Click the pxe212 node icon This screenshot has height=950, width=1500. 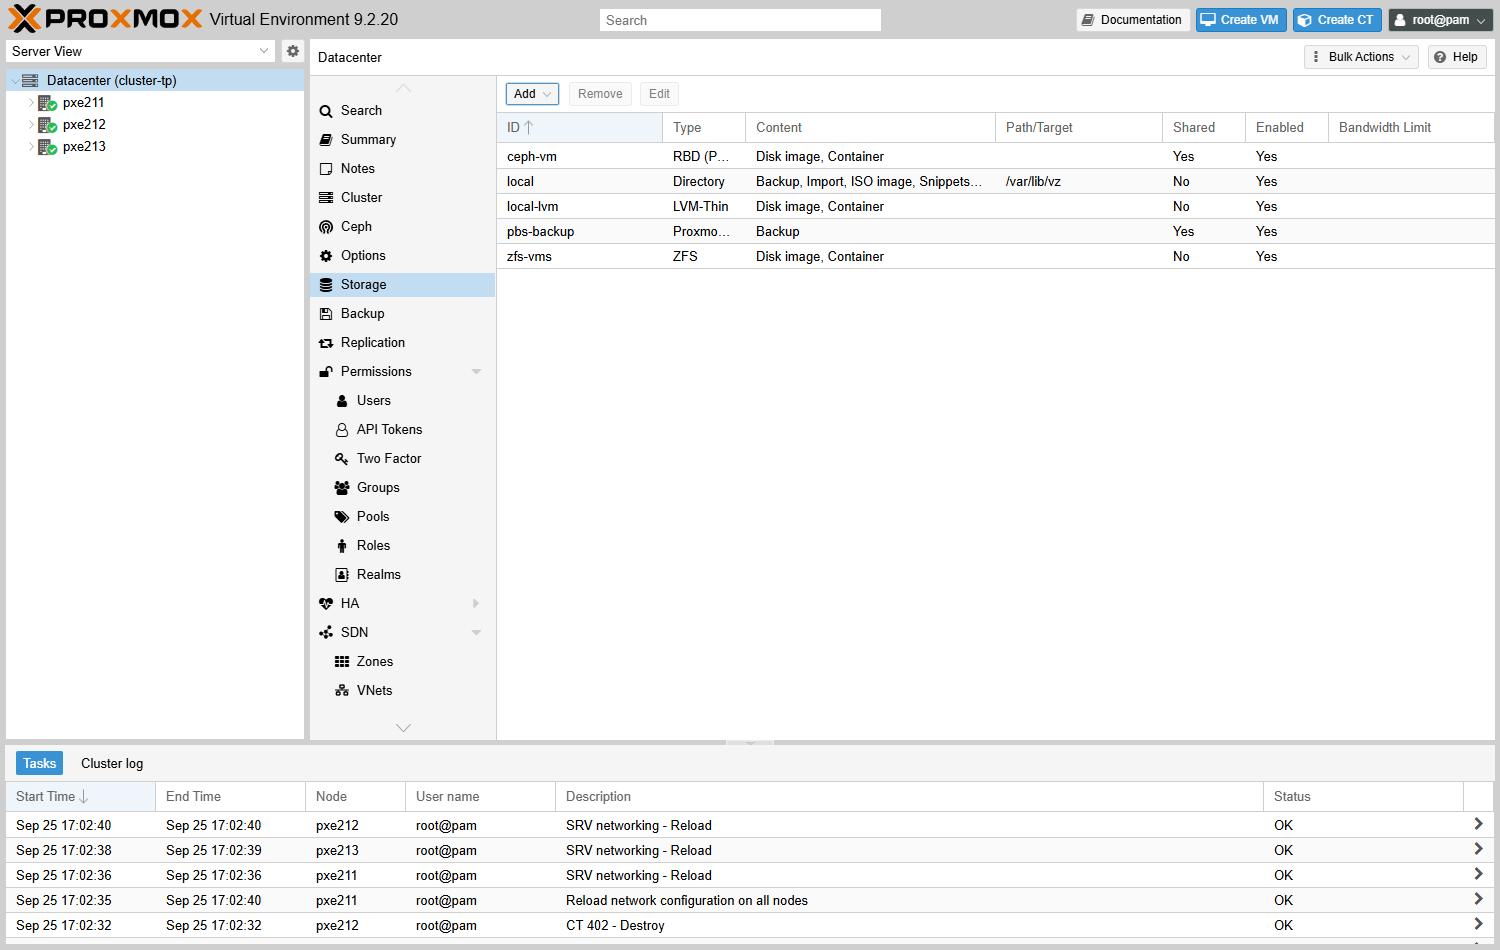click(x=47, y=125)
